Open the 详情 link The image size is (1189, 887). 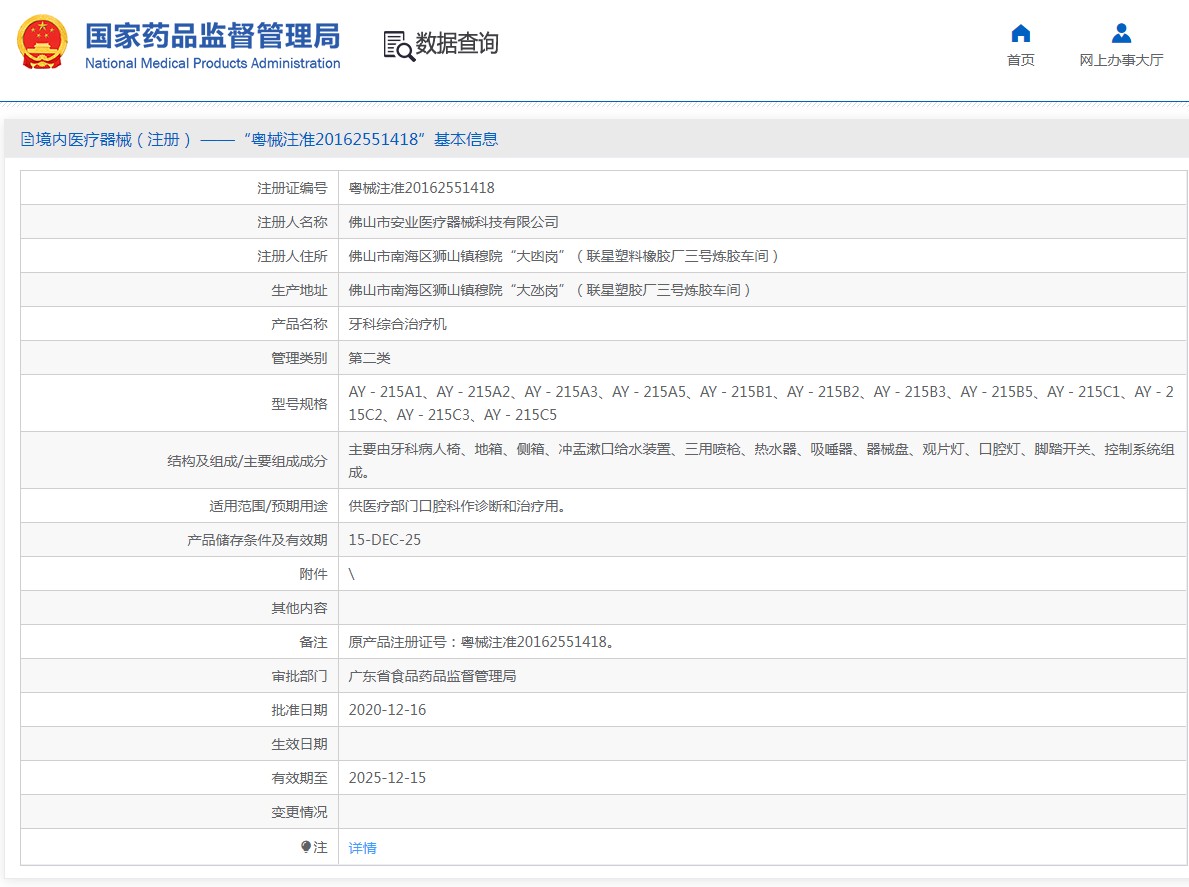pyautogui.click(x=362, y=848)
